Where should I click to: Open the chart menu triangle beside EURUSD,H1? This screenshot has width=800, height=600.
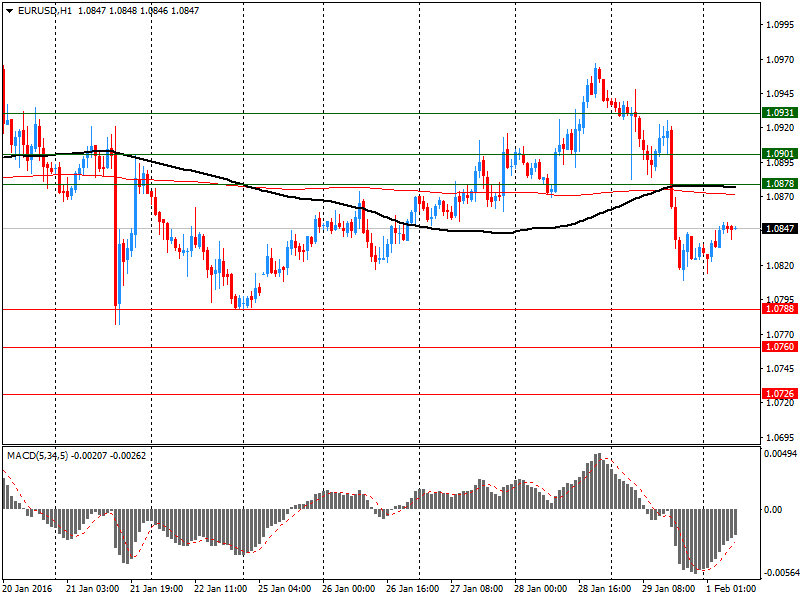tap(10, 11)
